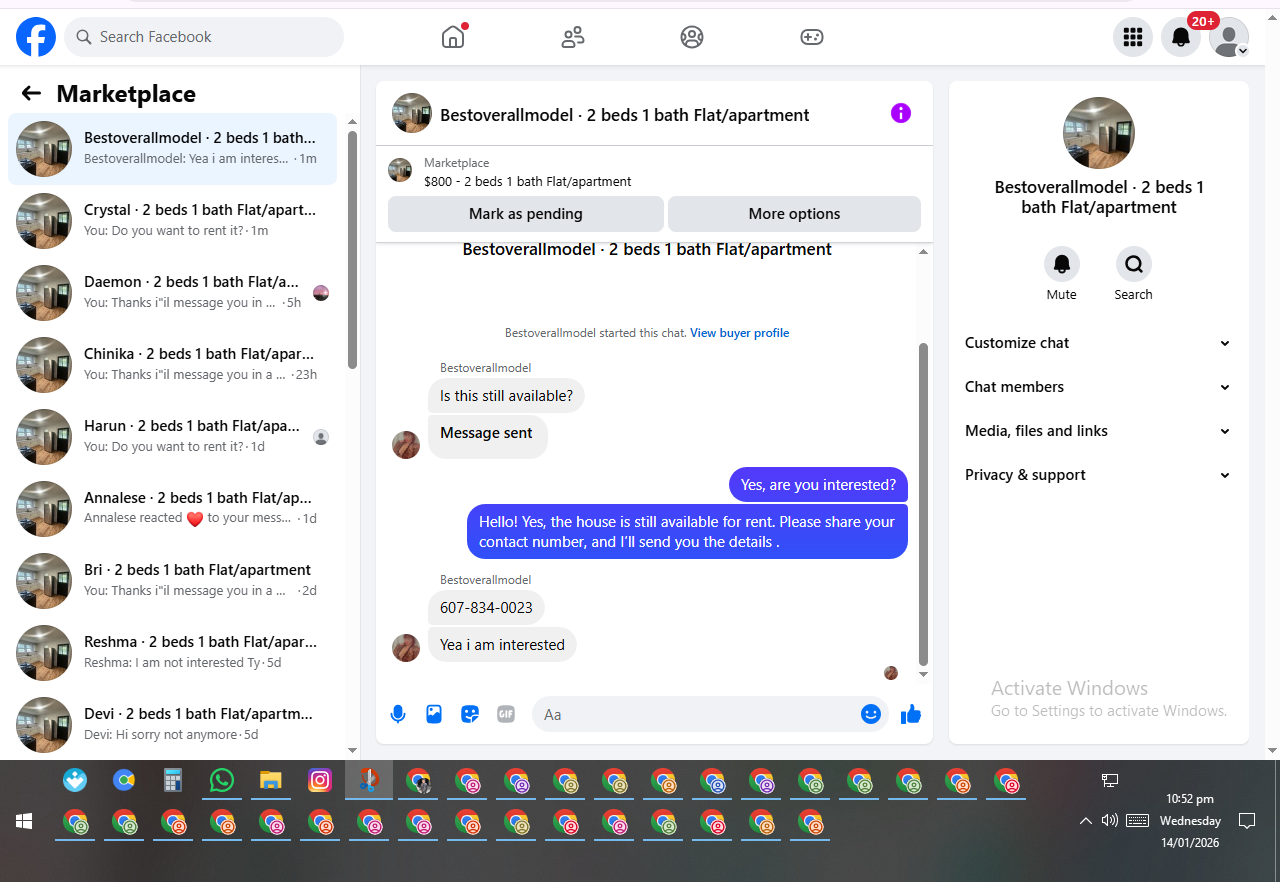The height and width of the screenshot is (882, 1280).
Task: Click the large listing photo in right panel
Action: 1099,133
